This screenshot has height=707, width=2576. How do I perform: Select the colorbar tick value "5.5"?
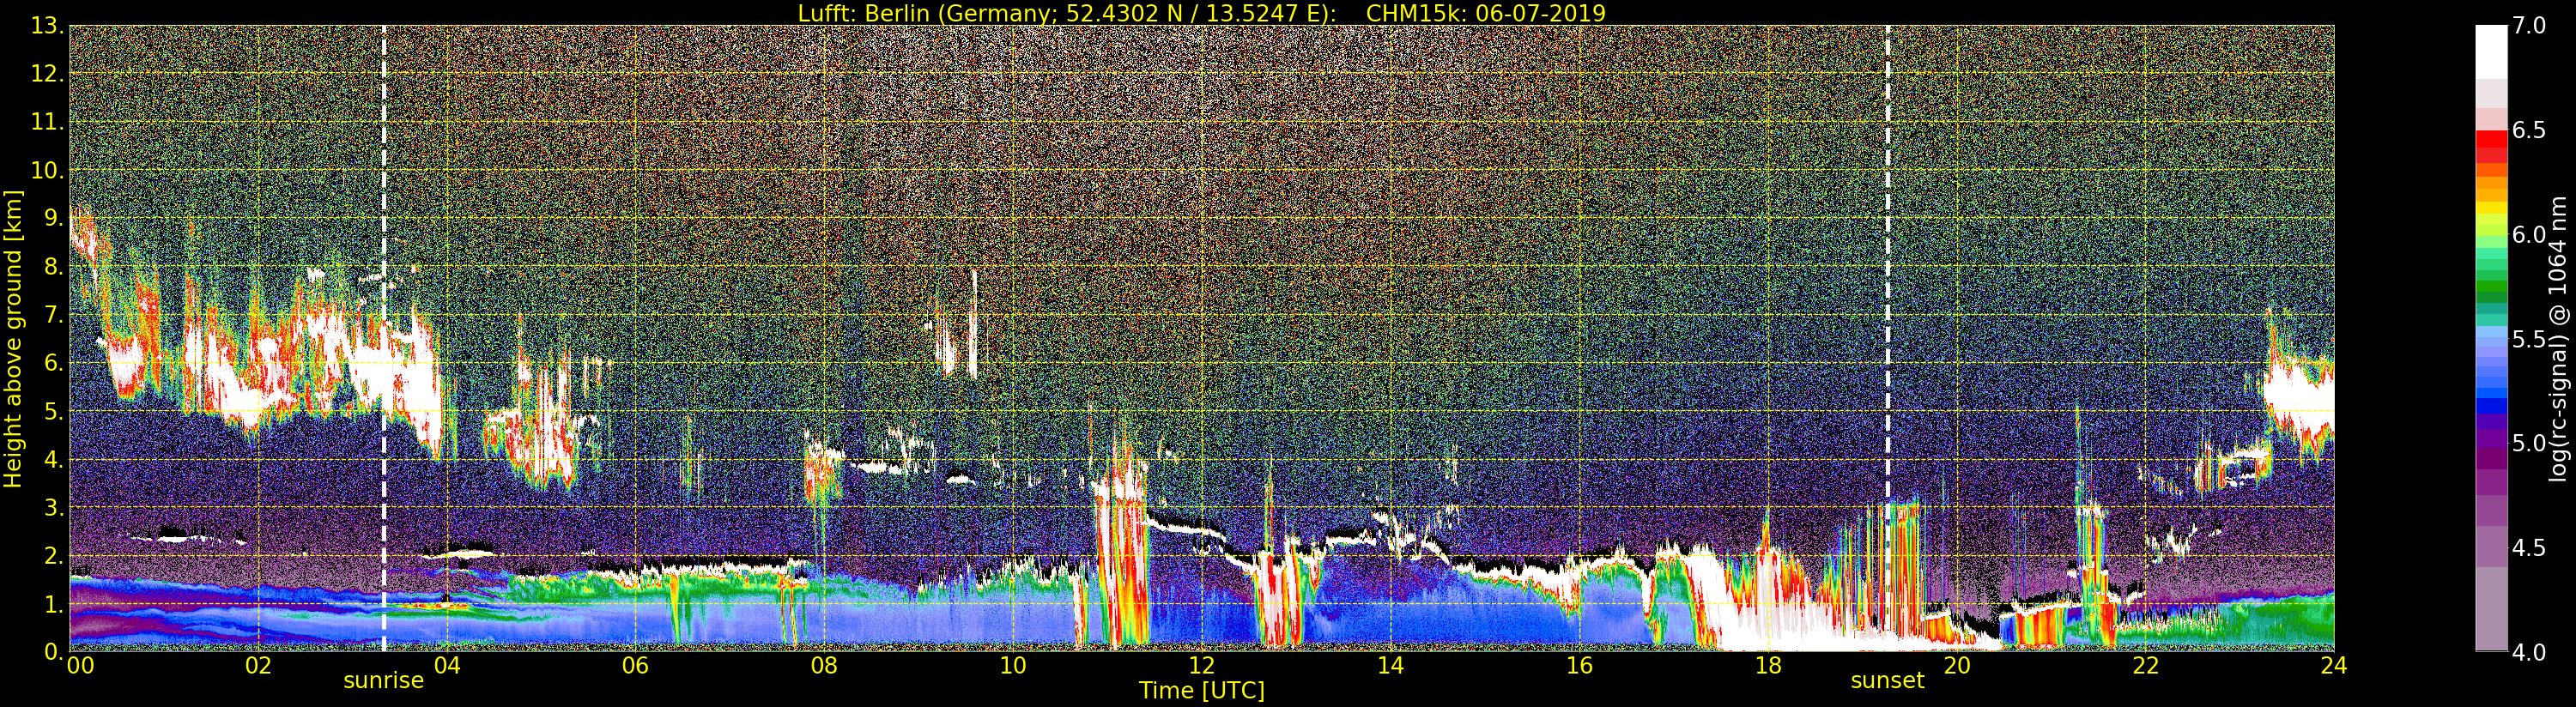pos(2528,339)
